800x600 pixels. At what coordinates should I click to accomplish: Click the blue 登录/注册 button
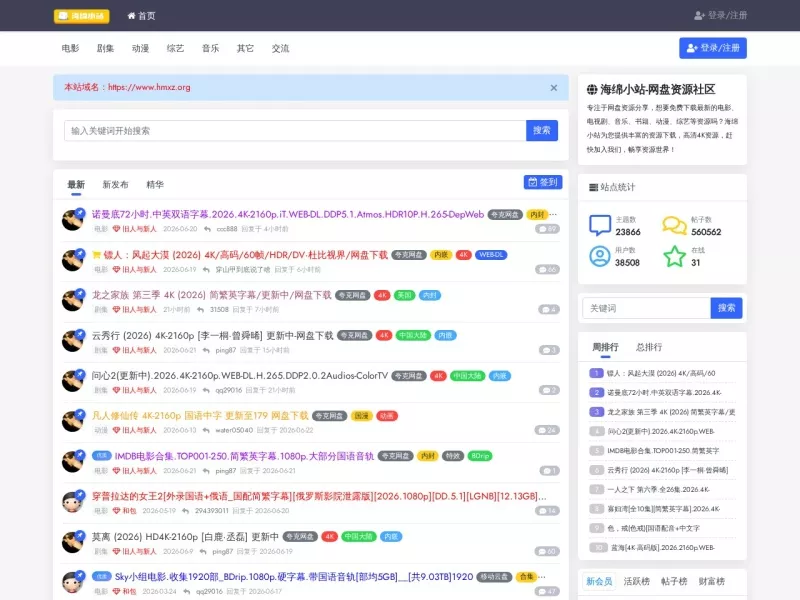click(x=713, y=48)
